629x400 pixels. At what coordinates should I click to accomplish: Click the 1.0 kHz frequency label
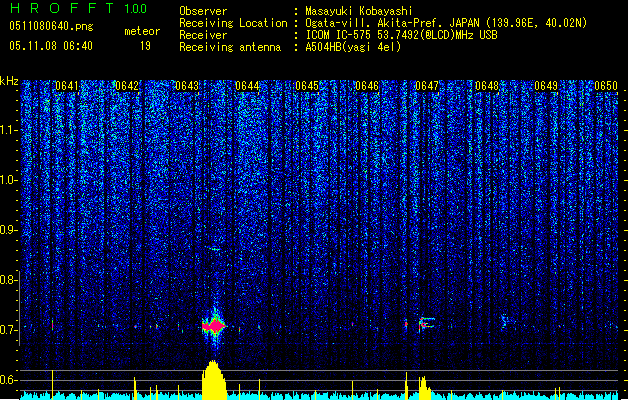9,180
